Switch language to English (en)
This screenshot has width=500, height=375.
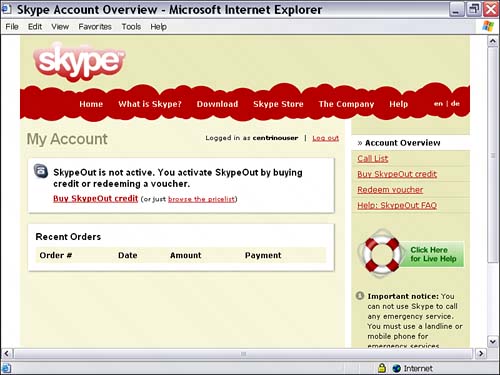coord(438,104)
